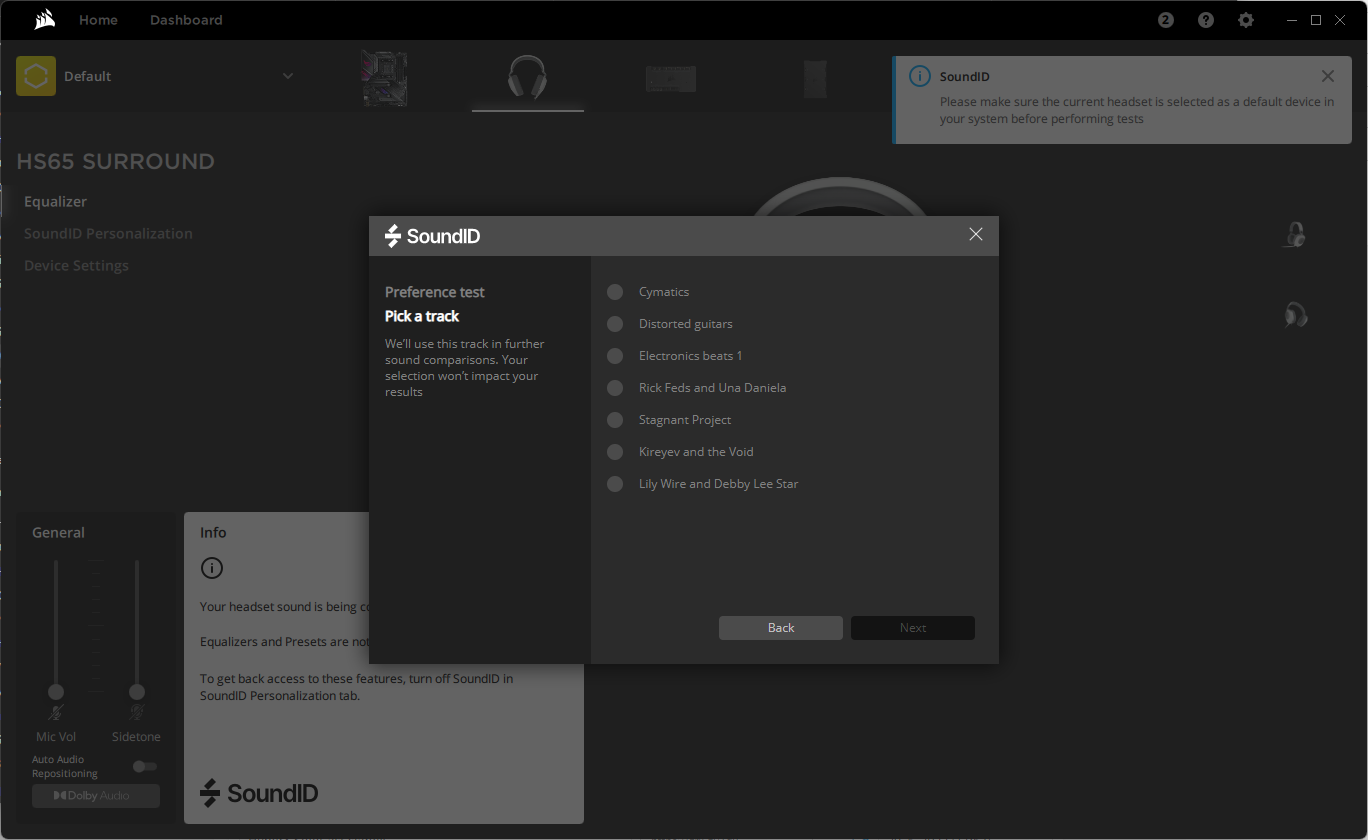Screen dimensions: 1368x840
Task: Click the Info panel circle-i icon
Action: (212, 568)
